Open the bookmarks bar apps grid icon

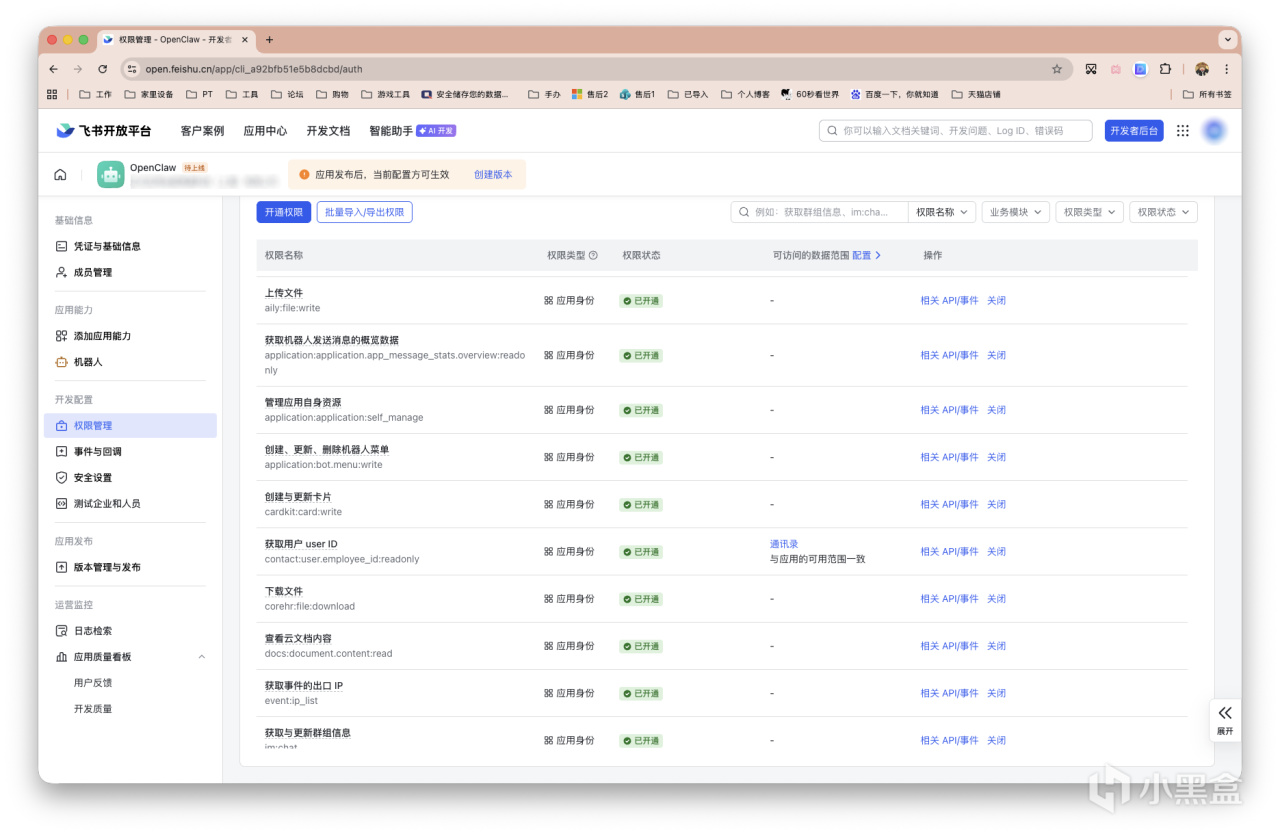(52, 94)
